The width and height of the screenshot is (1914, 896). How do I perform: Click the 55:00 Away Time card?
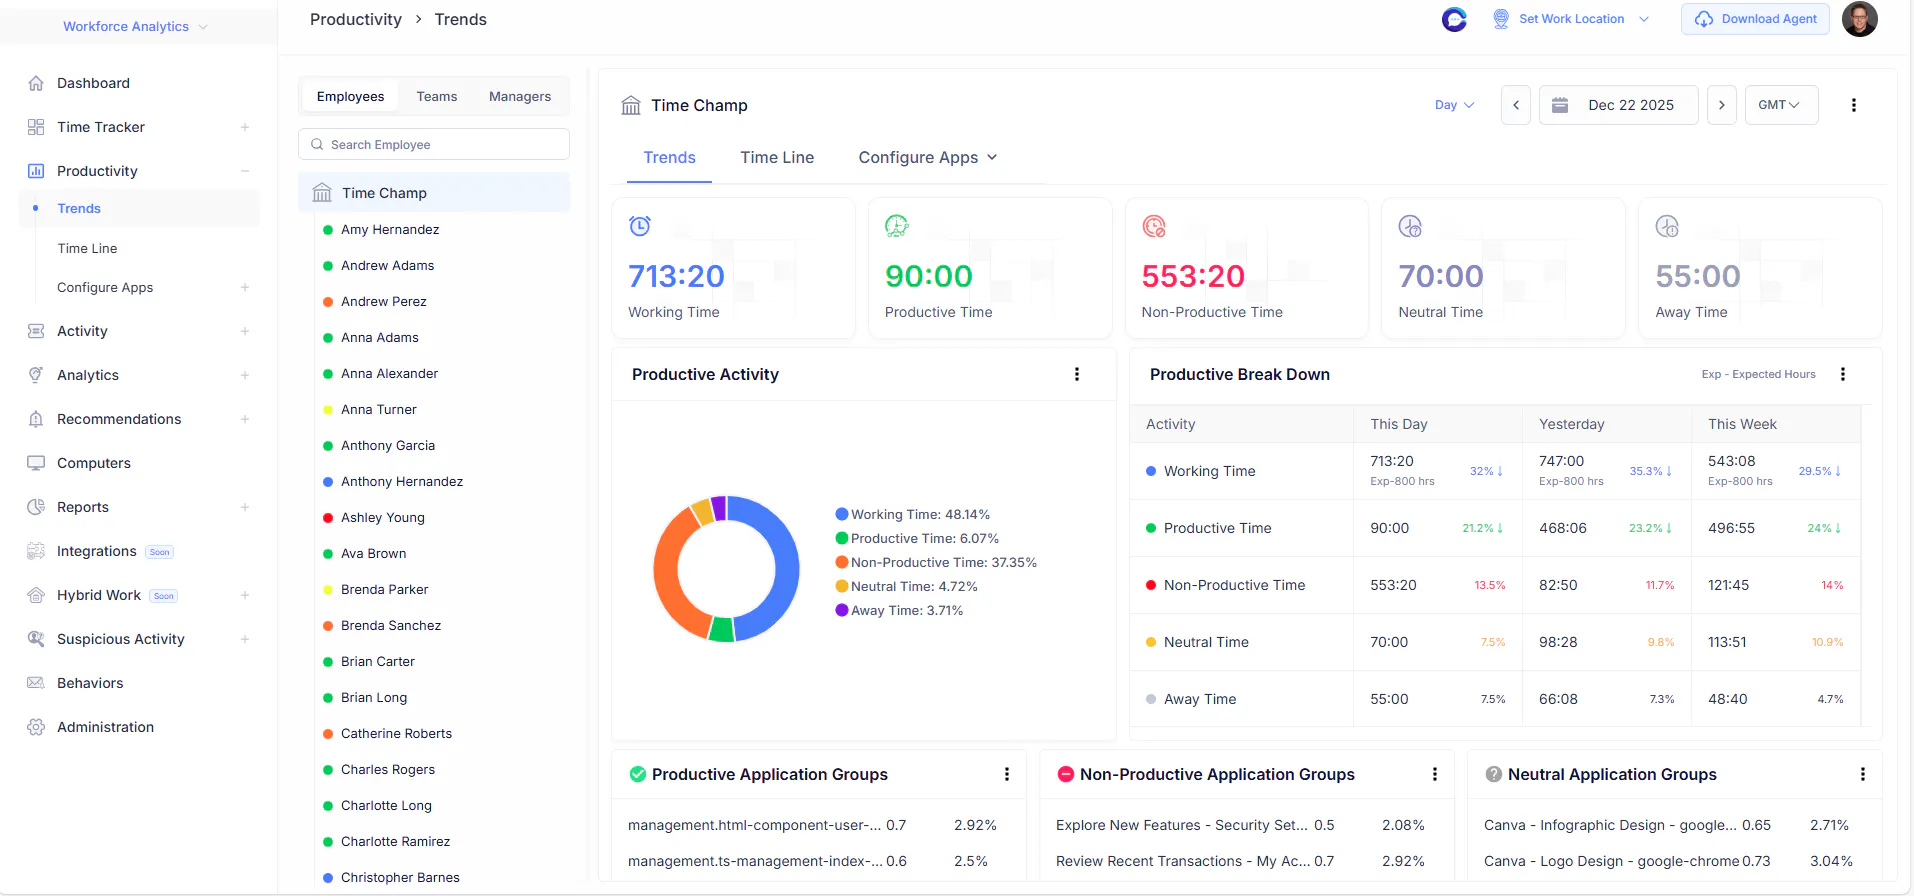(x=1760, y=268)
